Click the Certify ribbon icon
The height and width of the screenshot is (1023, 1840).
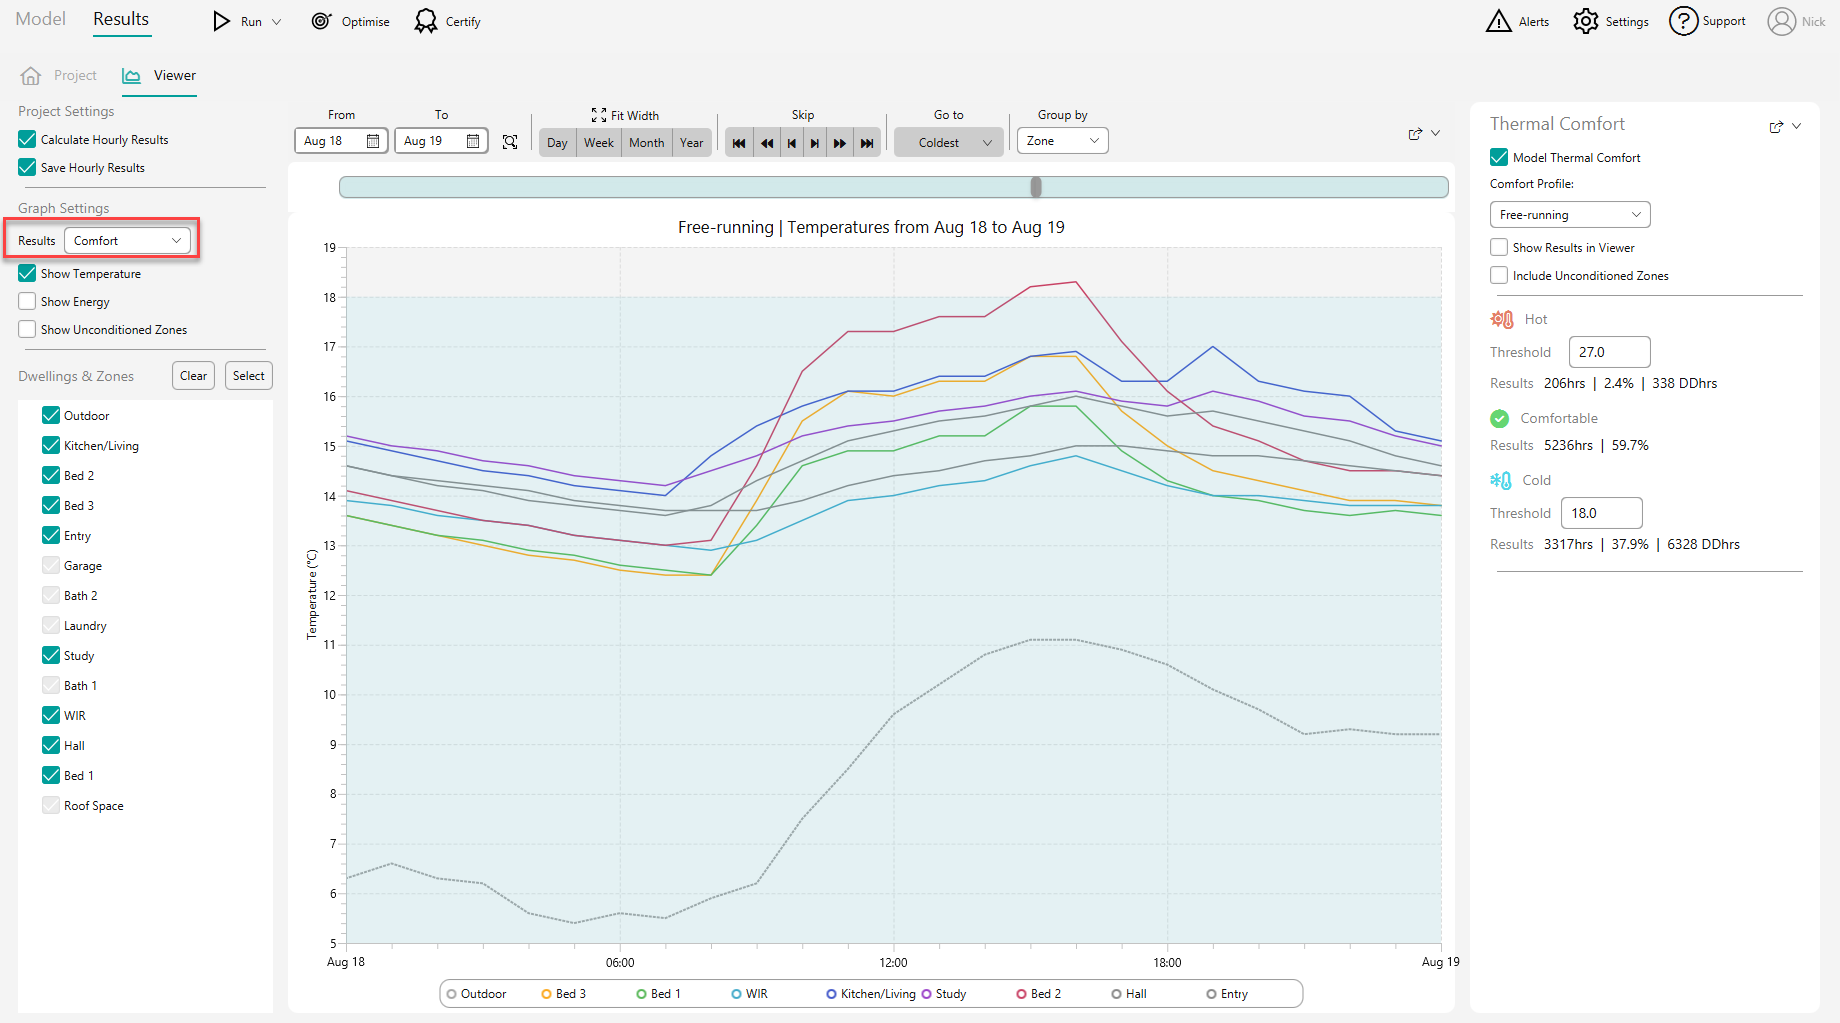click(x=426, y=21)
